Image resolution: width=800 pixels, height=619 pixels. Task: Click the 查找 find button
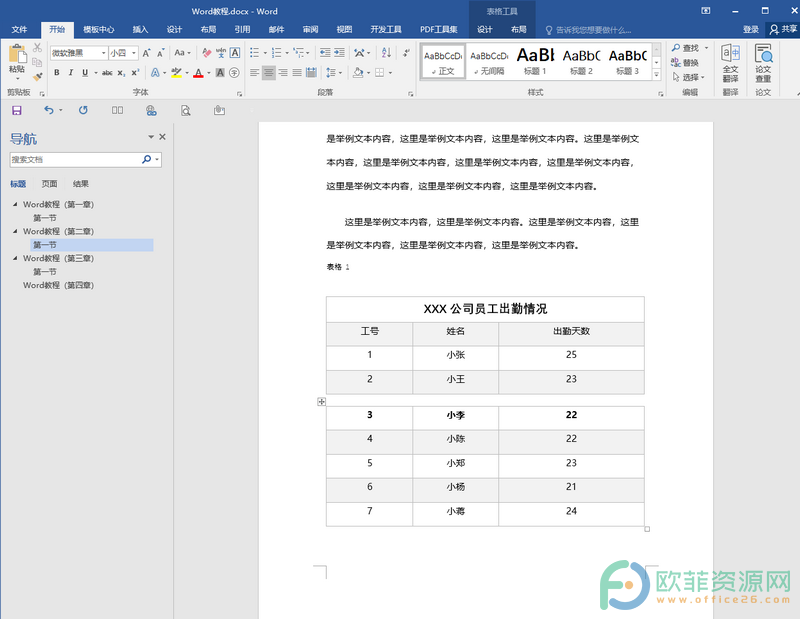click(x=686, y=48)
